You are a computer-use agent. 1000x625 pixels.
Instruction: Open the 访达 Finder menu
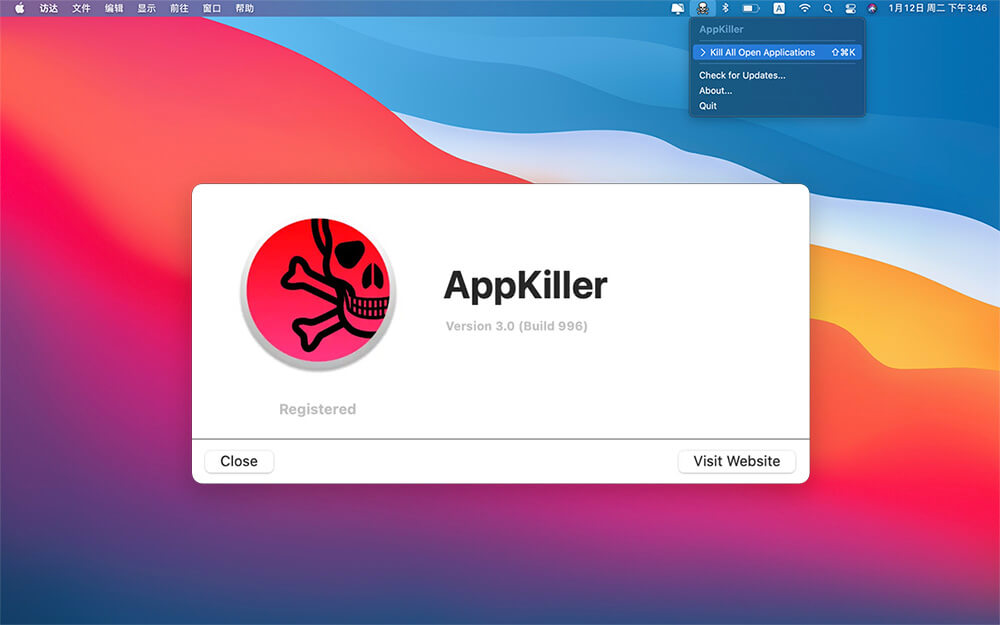[x=48, y=8]
